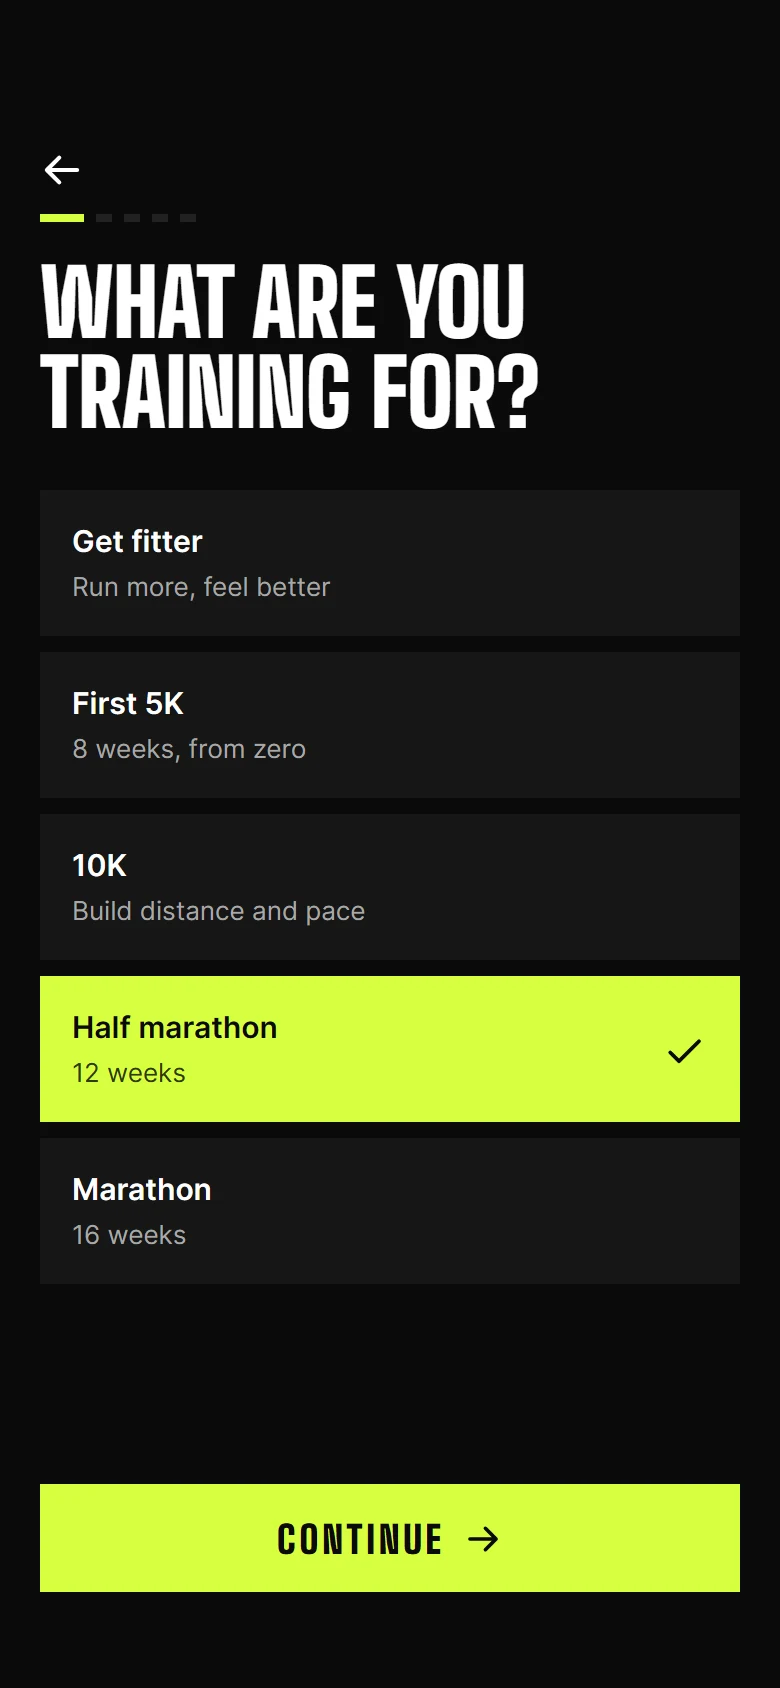Click the "Run more, feel better" subtitle
This screenshot has height=1688, width=780.
(201, 587)
